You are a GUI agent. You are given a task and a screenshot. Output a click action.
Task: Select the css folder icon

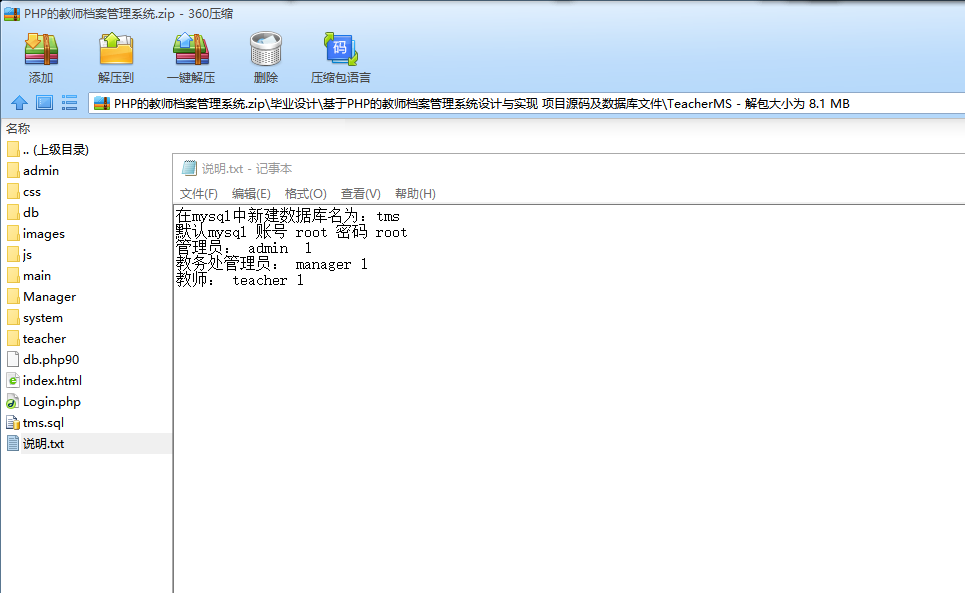pyautogui.click(x=13, y=191)
